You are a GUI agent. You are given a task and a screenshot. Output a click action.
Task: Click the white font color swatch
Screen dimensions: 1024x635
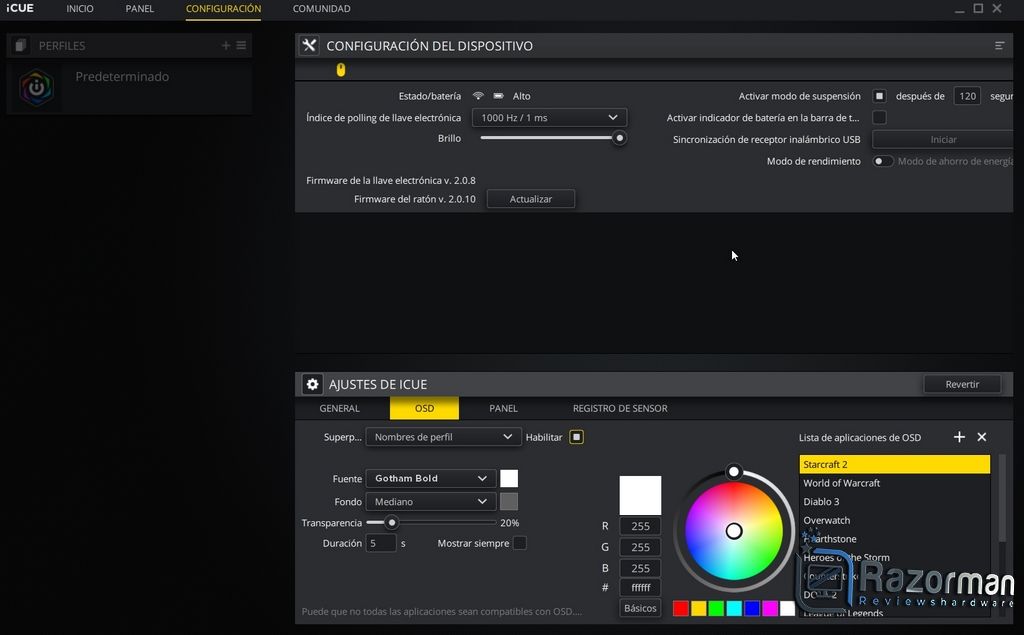[x=509, y=478]
